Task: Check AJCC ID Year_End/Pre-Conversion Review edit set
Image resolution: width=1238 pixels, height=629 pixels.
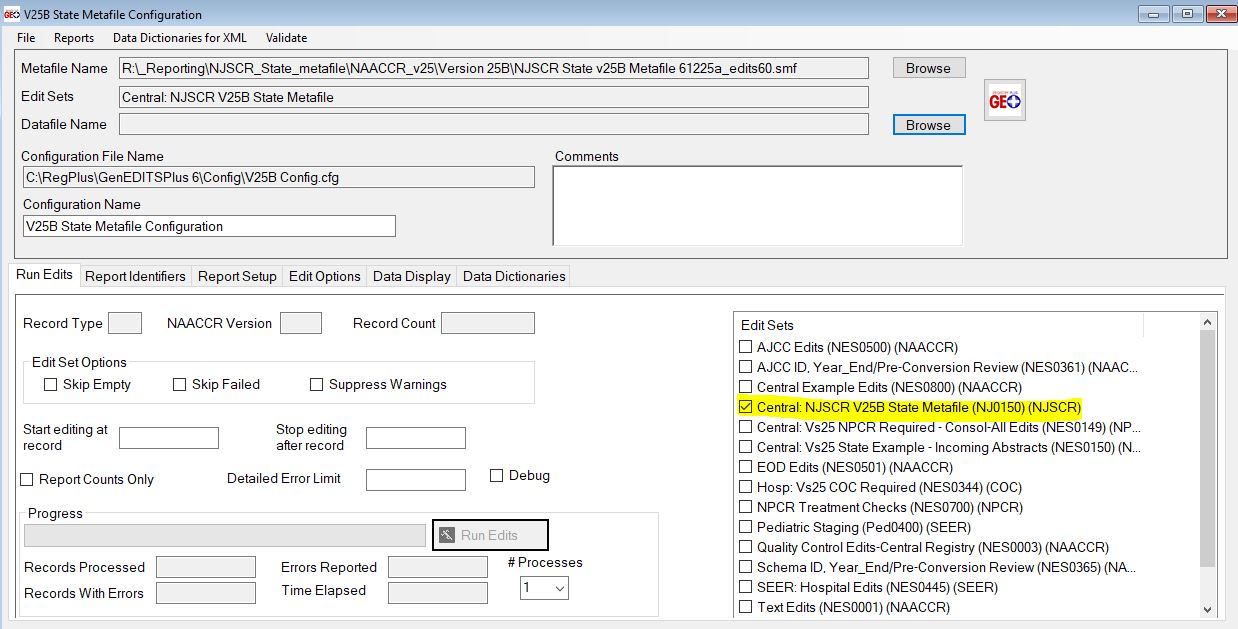Action: 745,367
